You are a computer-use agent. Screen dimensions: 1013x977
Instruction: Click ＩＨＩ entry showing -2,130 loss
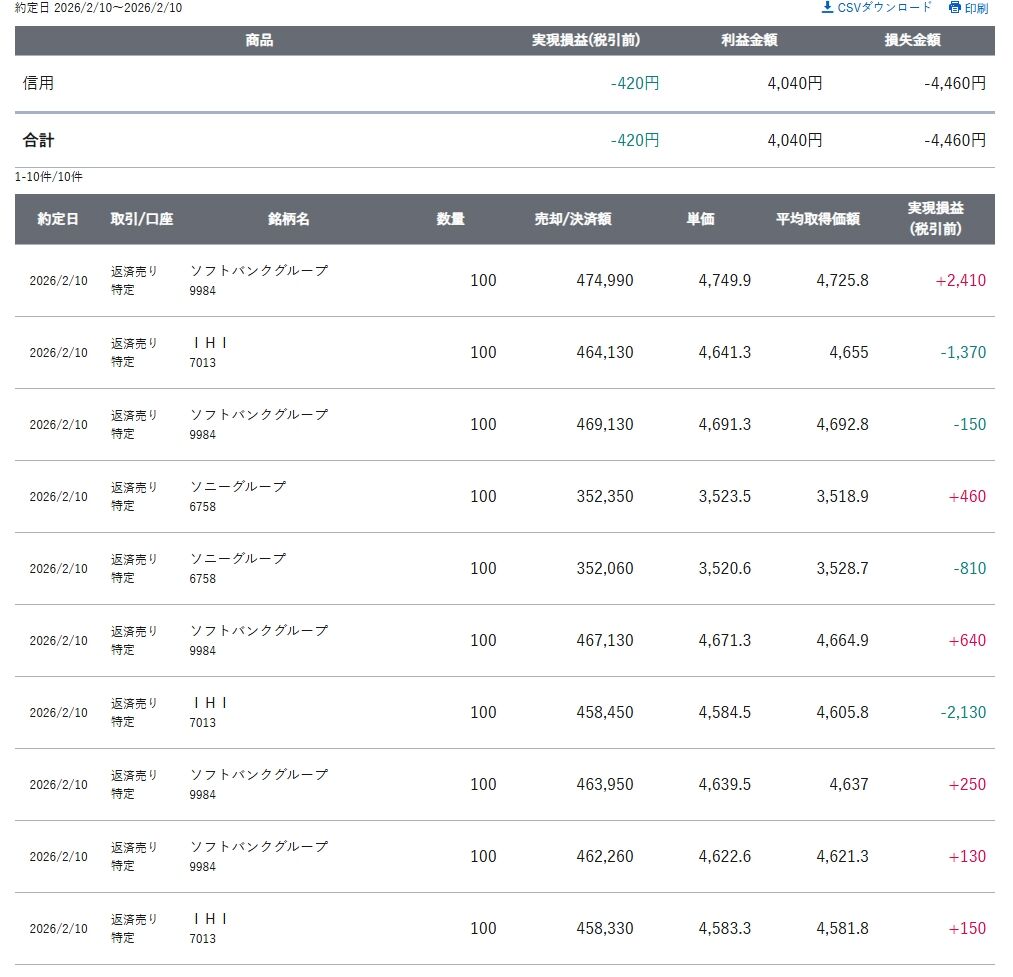(210, 703)
